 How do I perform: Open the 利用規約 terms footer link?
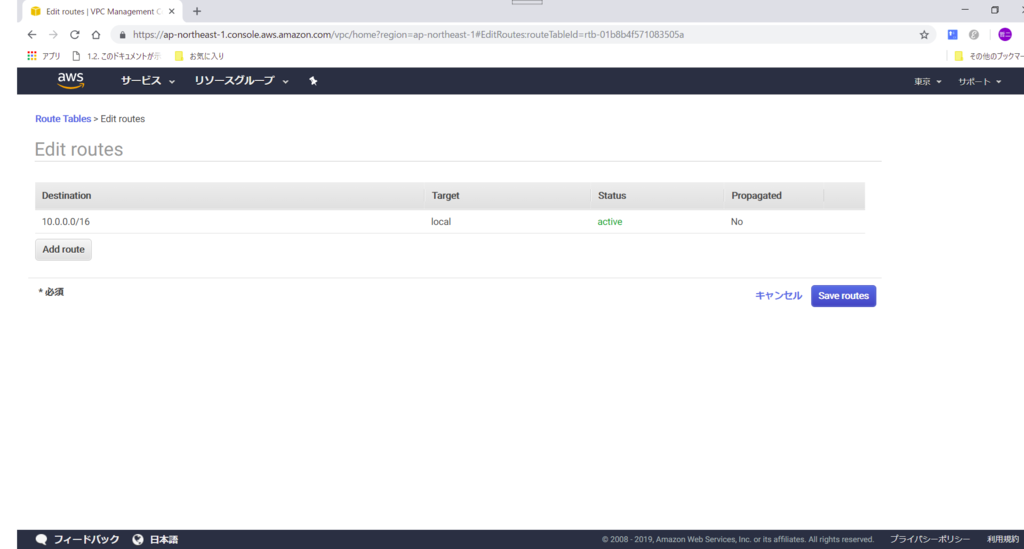point(1002,539)
